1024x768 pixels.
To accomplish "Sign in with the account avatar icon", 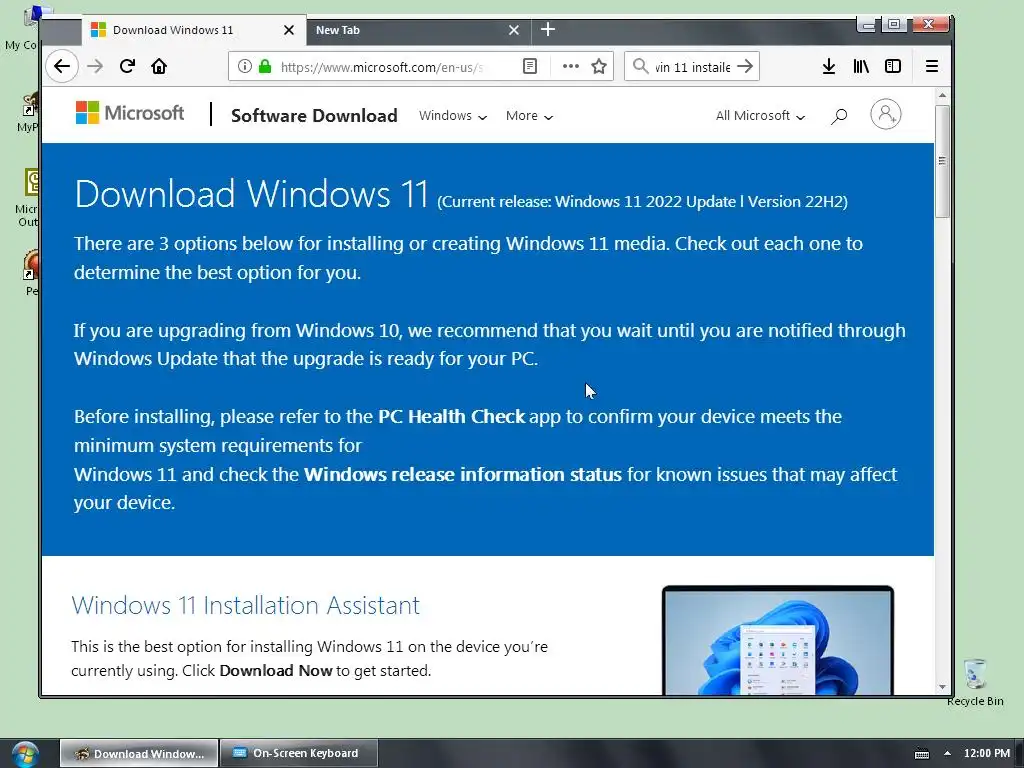I will coord(886,114).
